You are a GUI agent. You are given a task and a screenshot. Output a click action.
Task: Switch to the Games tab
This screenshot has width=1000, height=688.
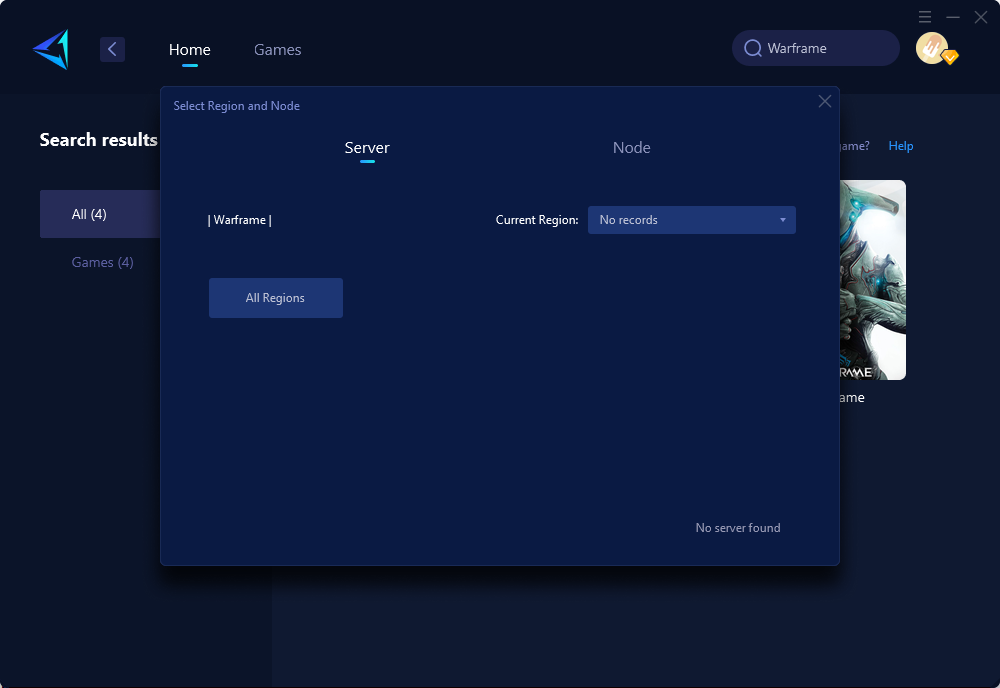pyautogui.click(x=277, y=50)
